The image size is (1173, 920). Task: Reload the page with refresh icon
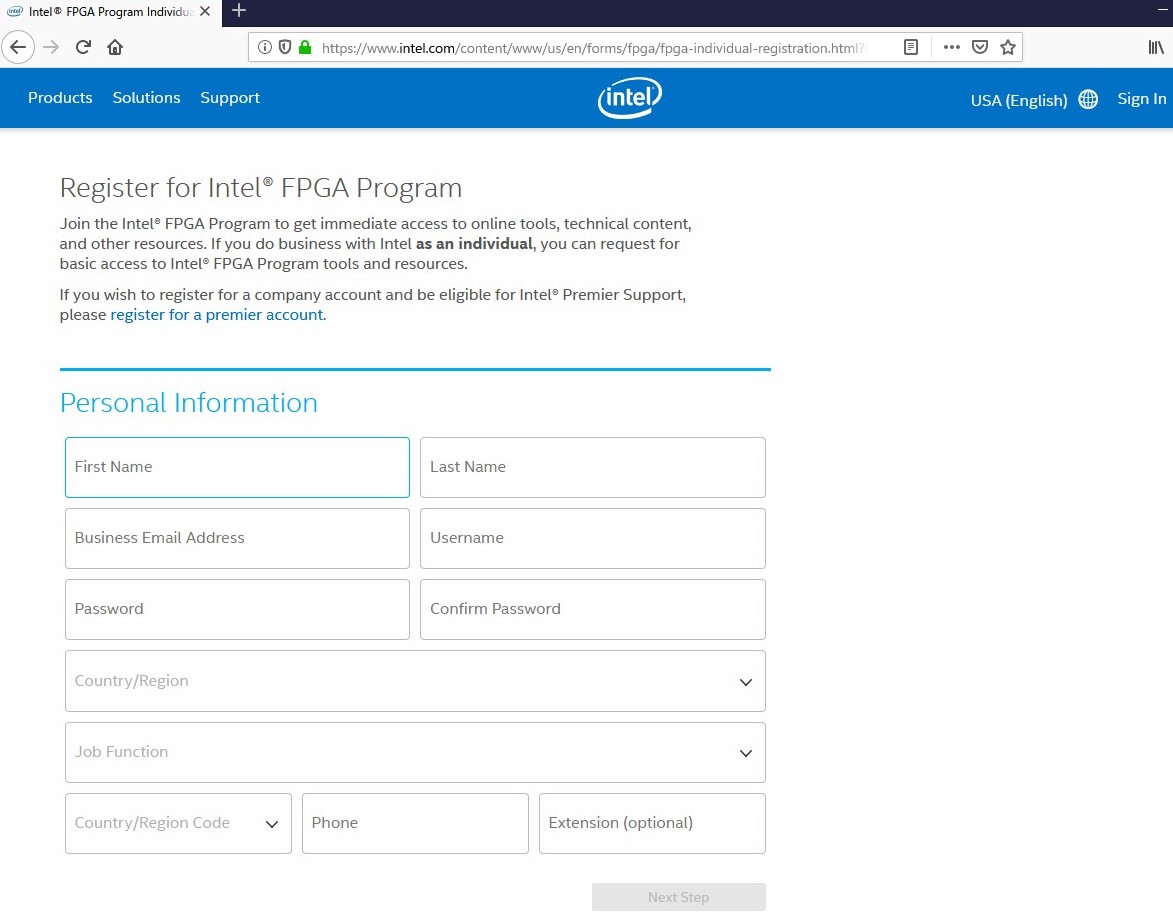(83, 47)
